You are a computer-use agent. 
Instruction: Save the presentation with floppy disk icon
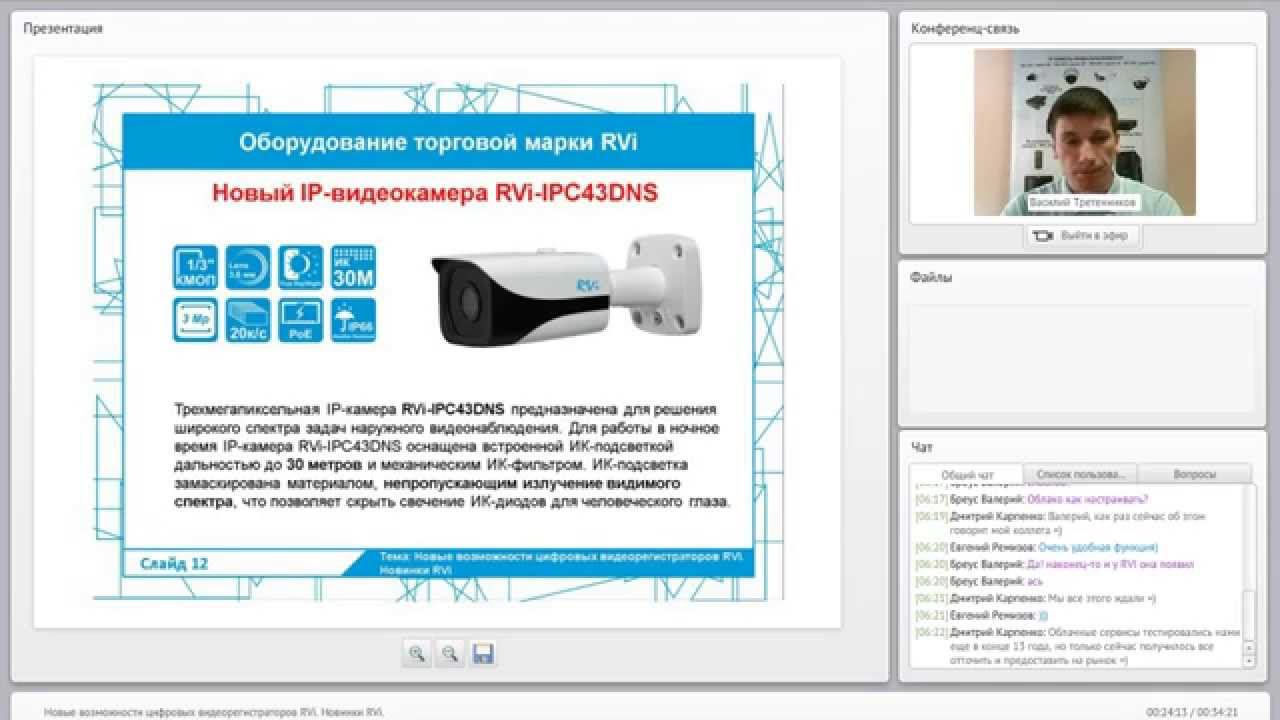(483, 654)
